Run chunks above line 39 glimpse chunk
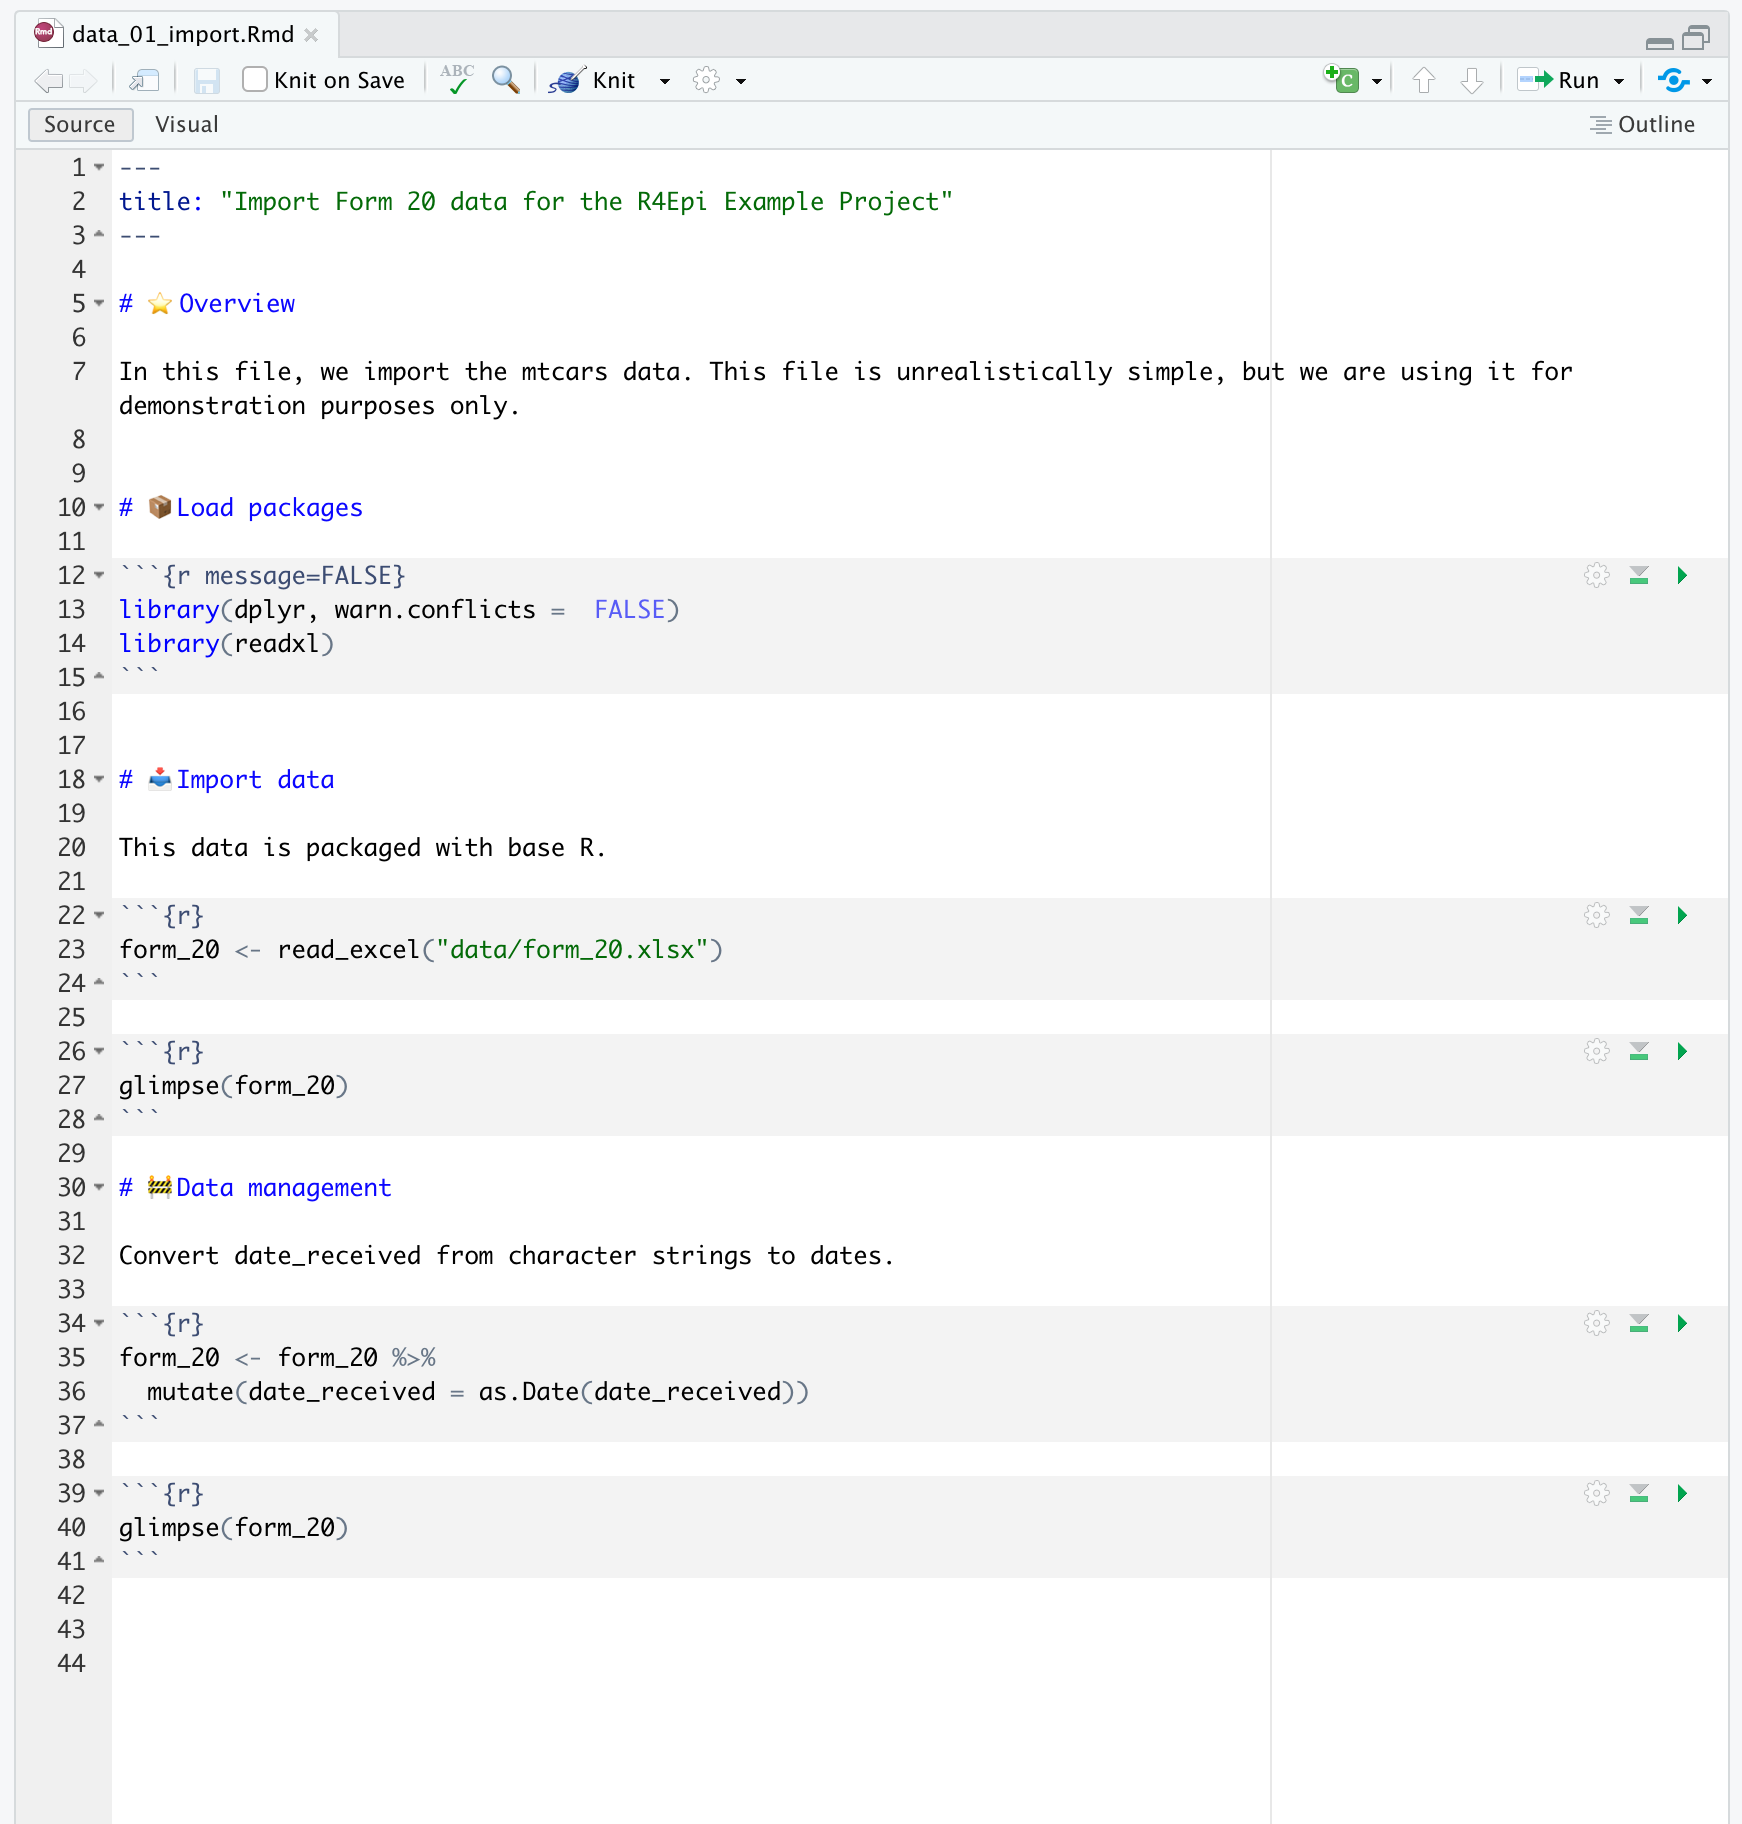1742x1824 pixels. coord(1639,1494)
